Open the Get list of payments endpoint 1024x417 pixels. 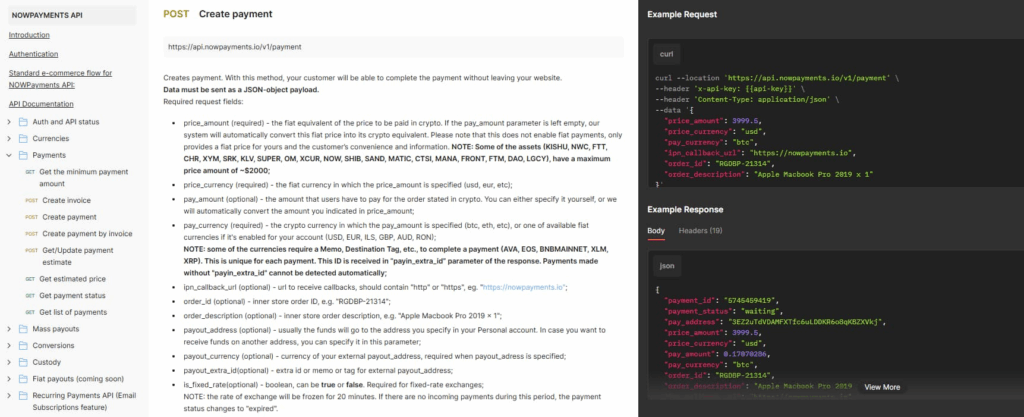click(x=72, y=312)
